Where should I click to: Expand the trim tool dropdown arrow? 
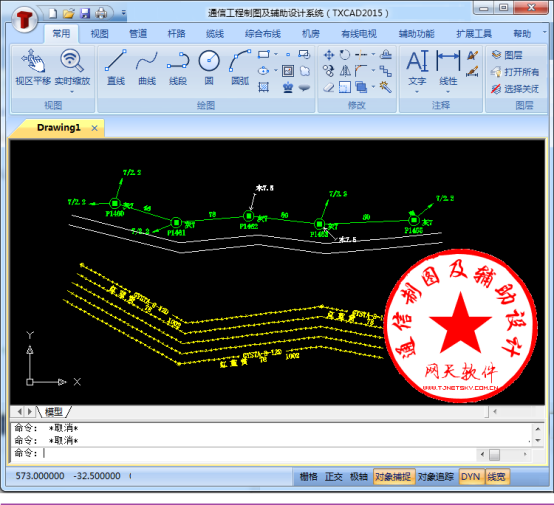[x=373, y=54]
